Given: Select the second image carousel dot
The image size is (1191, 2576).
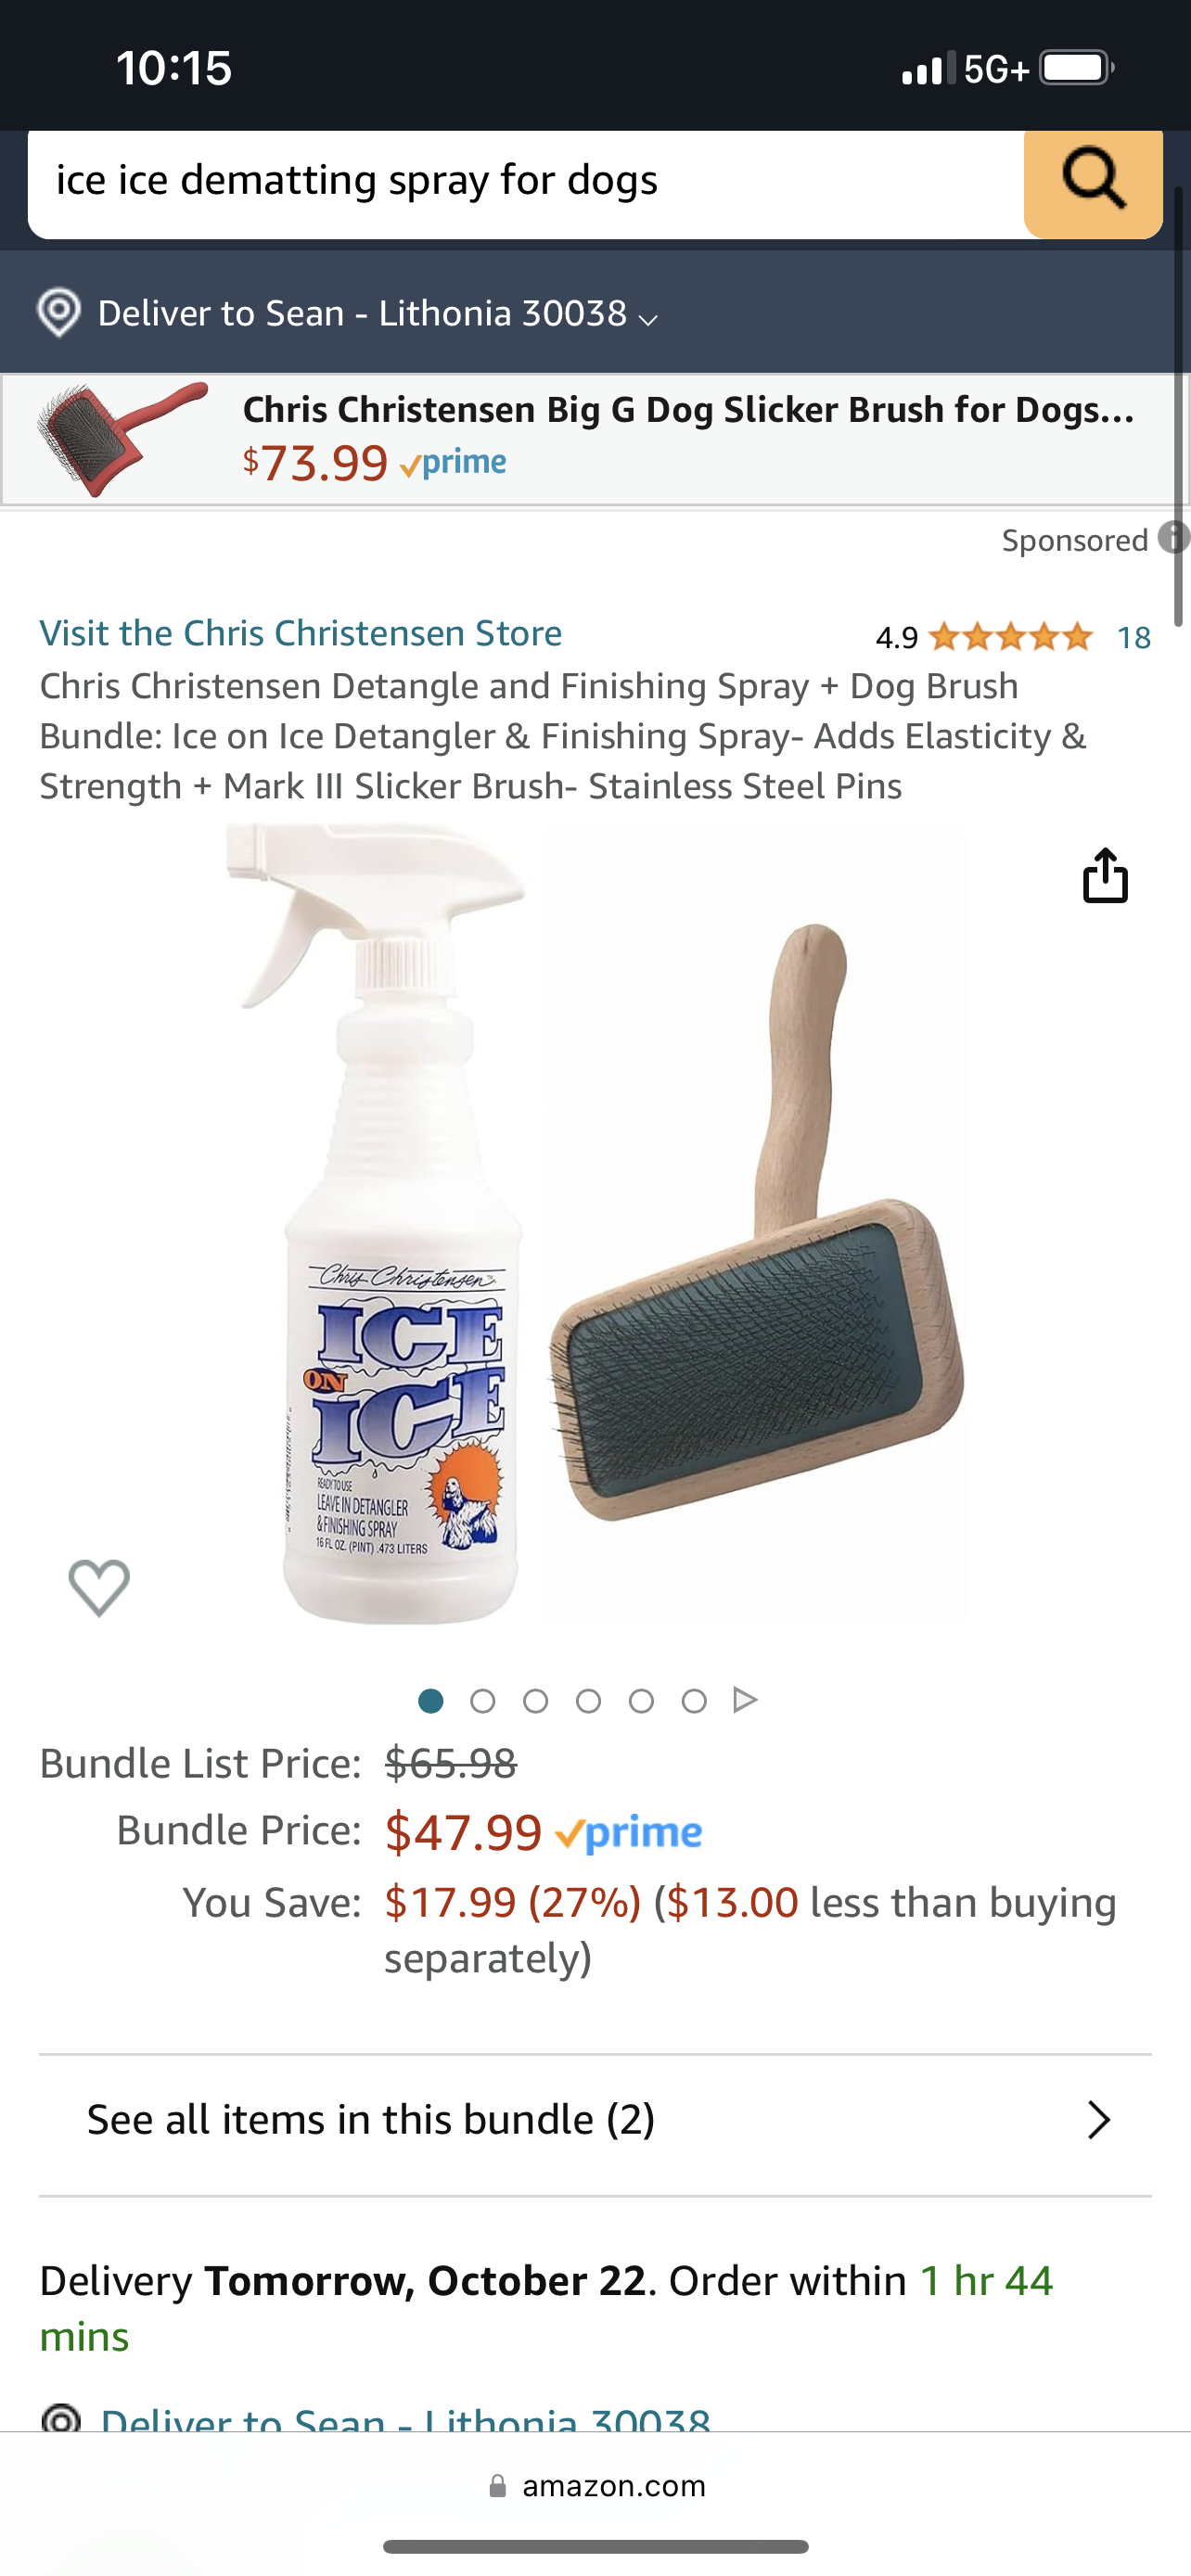Looking at the screenshot, I should (x=483, y=1701).
